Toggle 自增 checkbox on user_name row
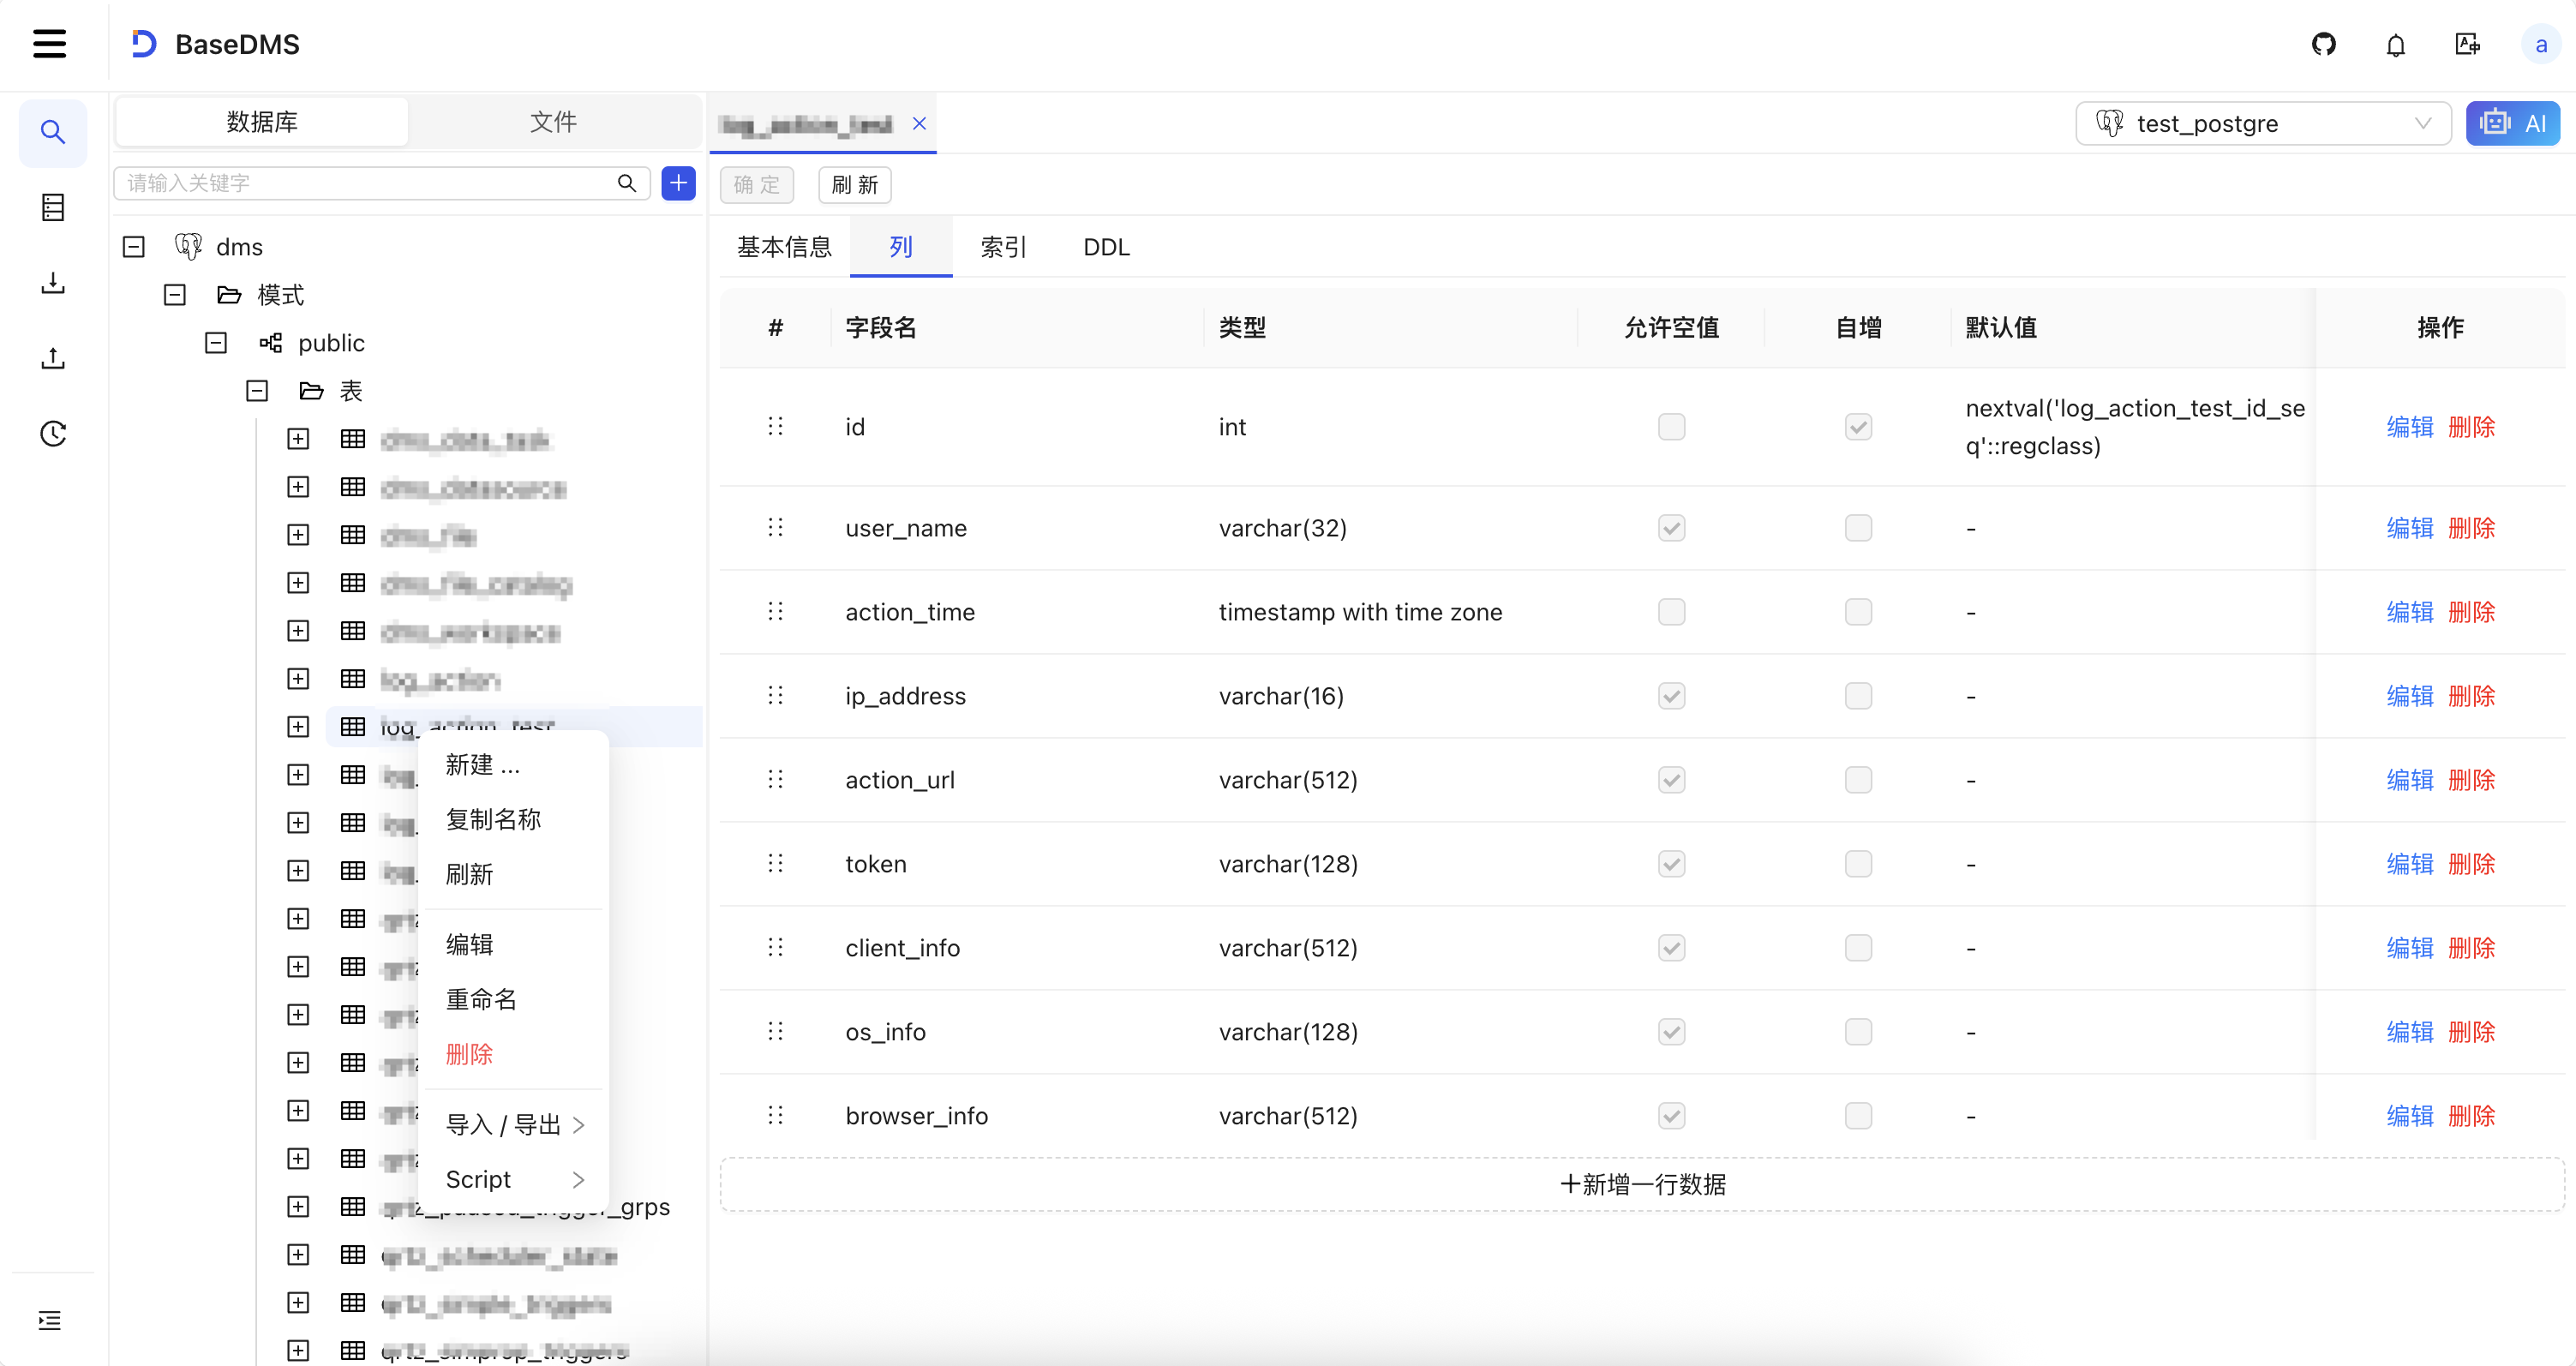This screenshot has width=2576, height=1366. pyautogui.click(x=1858, y=528)
